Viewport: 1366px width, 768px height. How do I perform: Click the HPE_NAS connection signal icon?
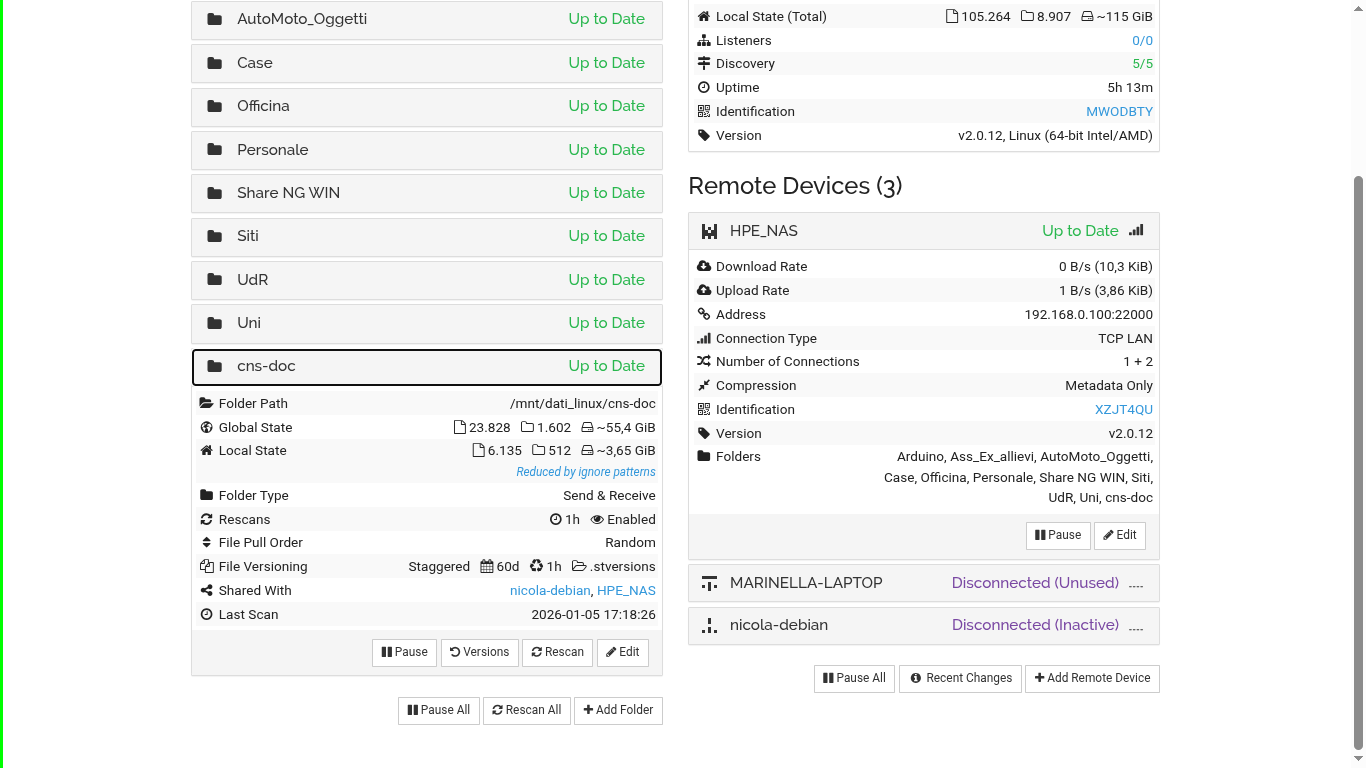pos(1136,230)
